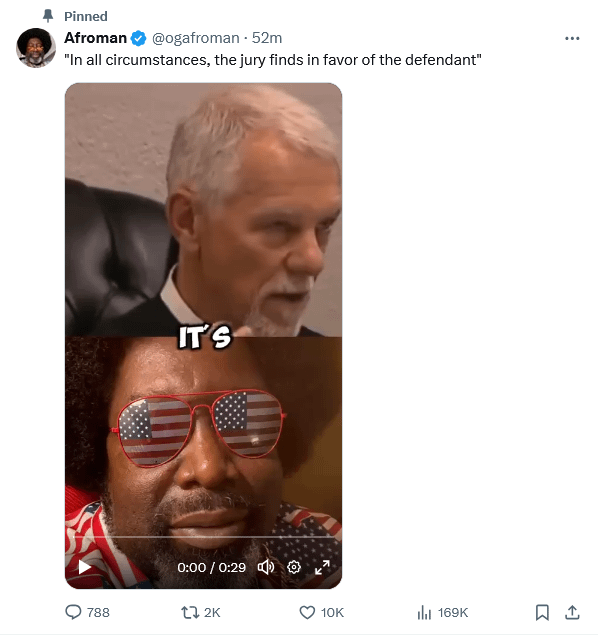Click the reply speech bubble icon
598x635 pixels.
point(73,612)
